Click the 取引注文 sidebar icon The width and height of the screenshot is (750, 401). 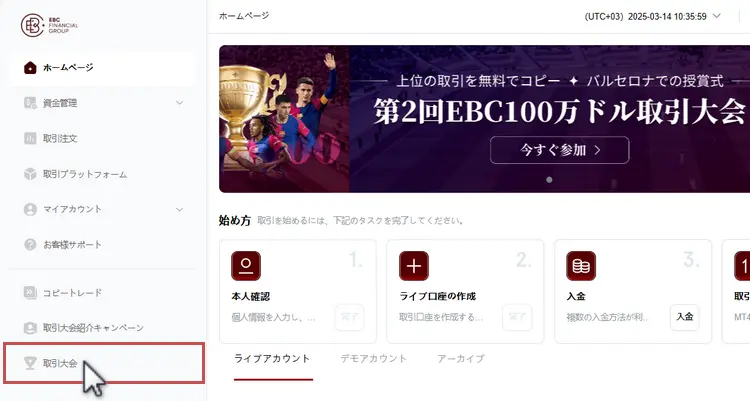point(30,138)
